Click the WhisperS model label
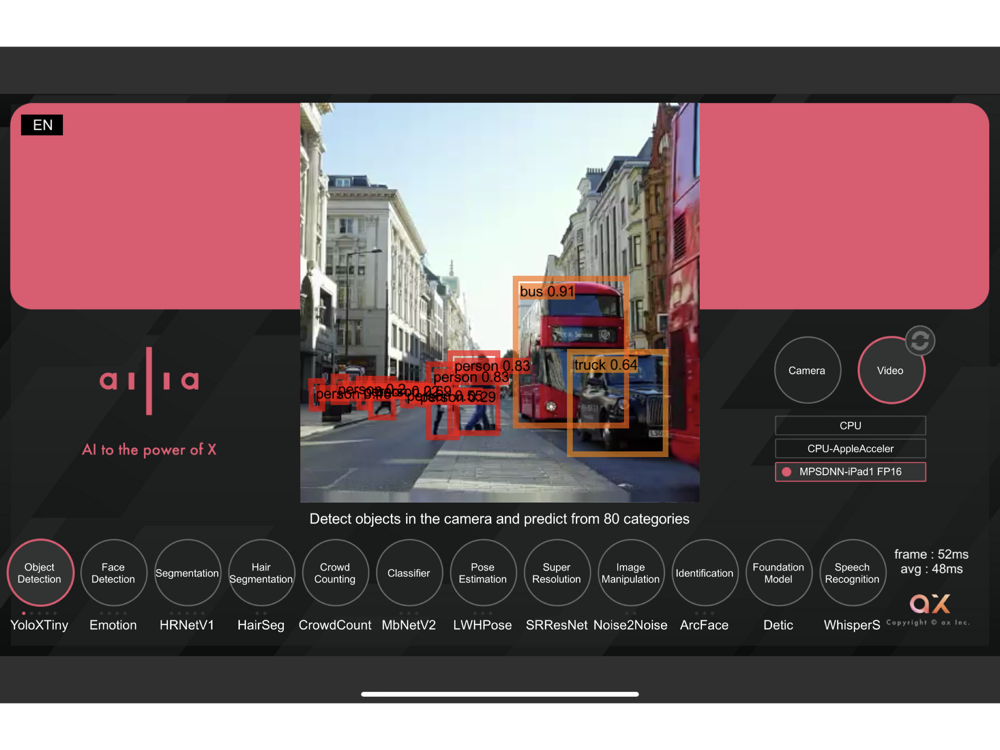Viewport: 1000px width, 750px height. point(852,625)
